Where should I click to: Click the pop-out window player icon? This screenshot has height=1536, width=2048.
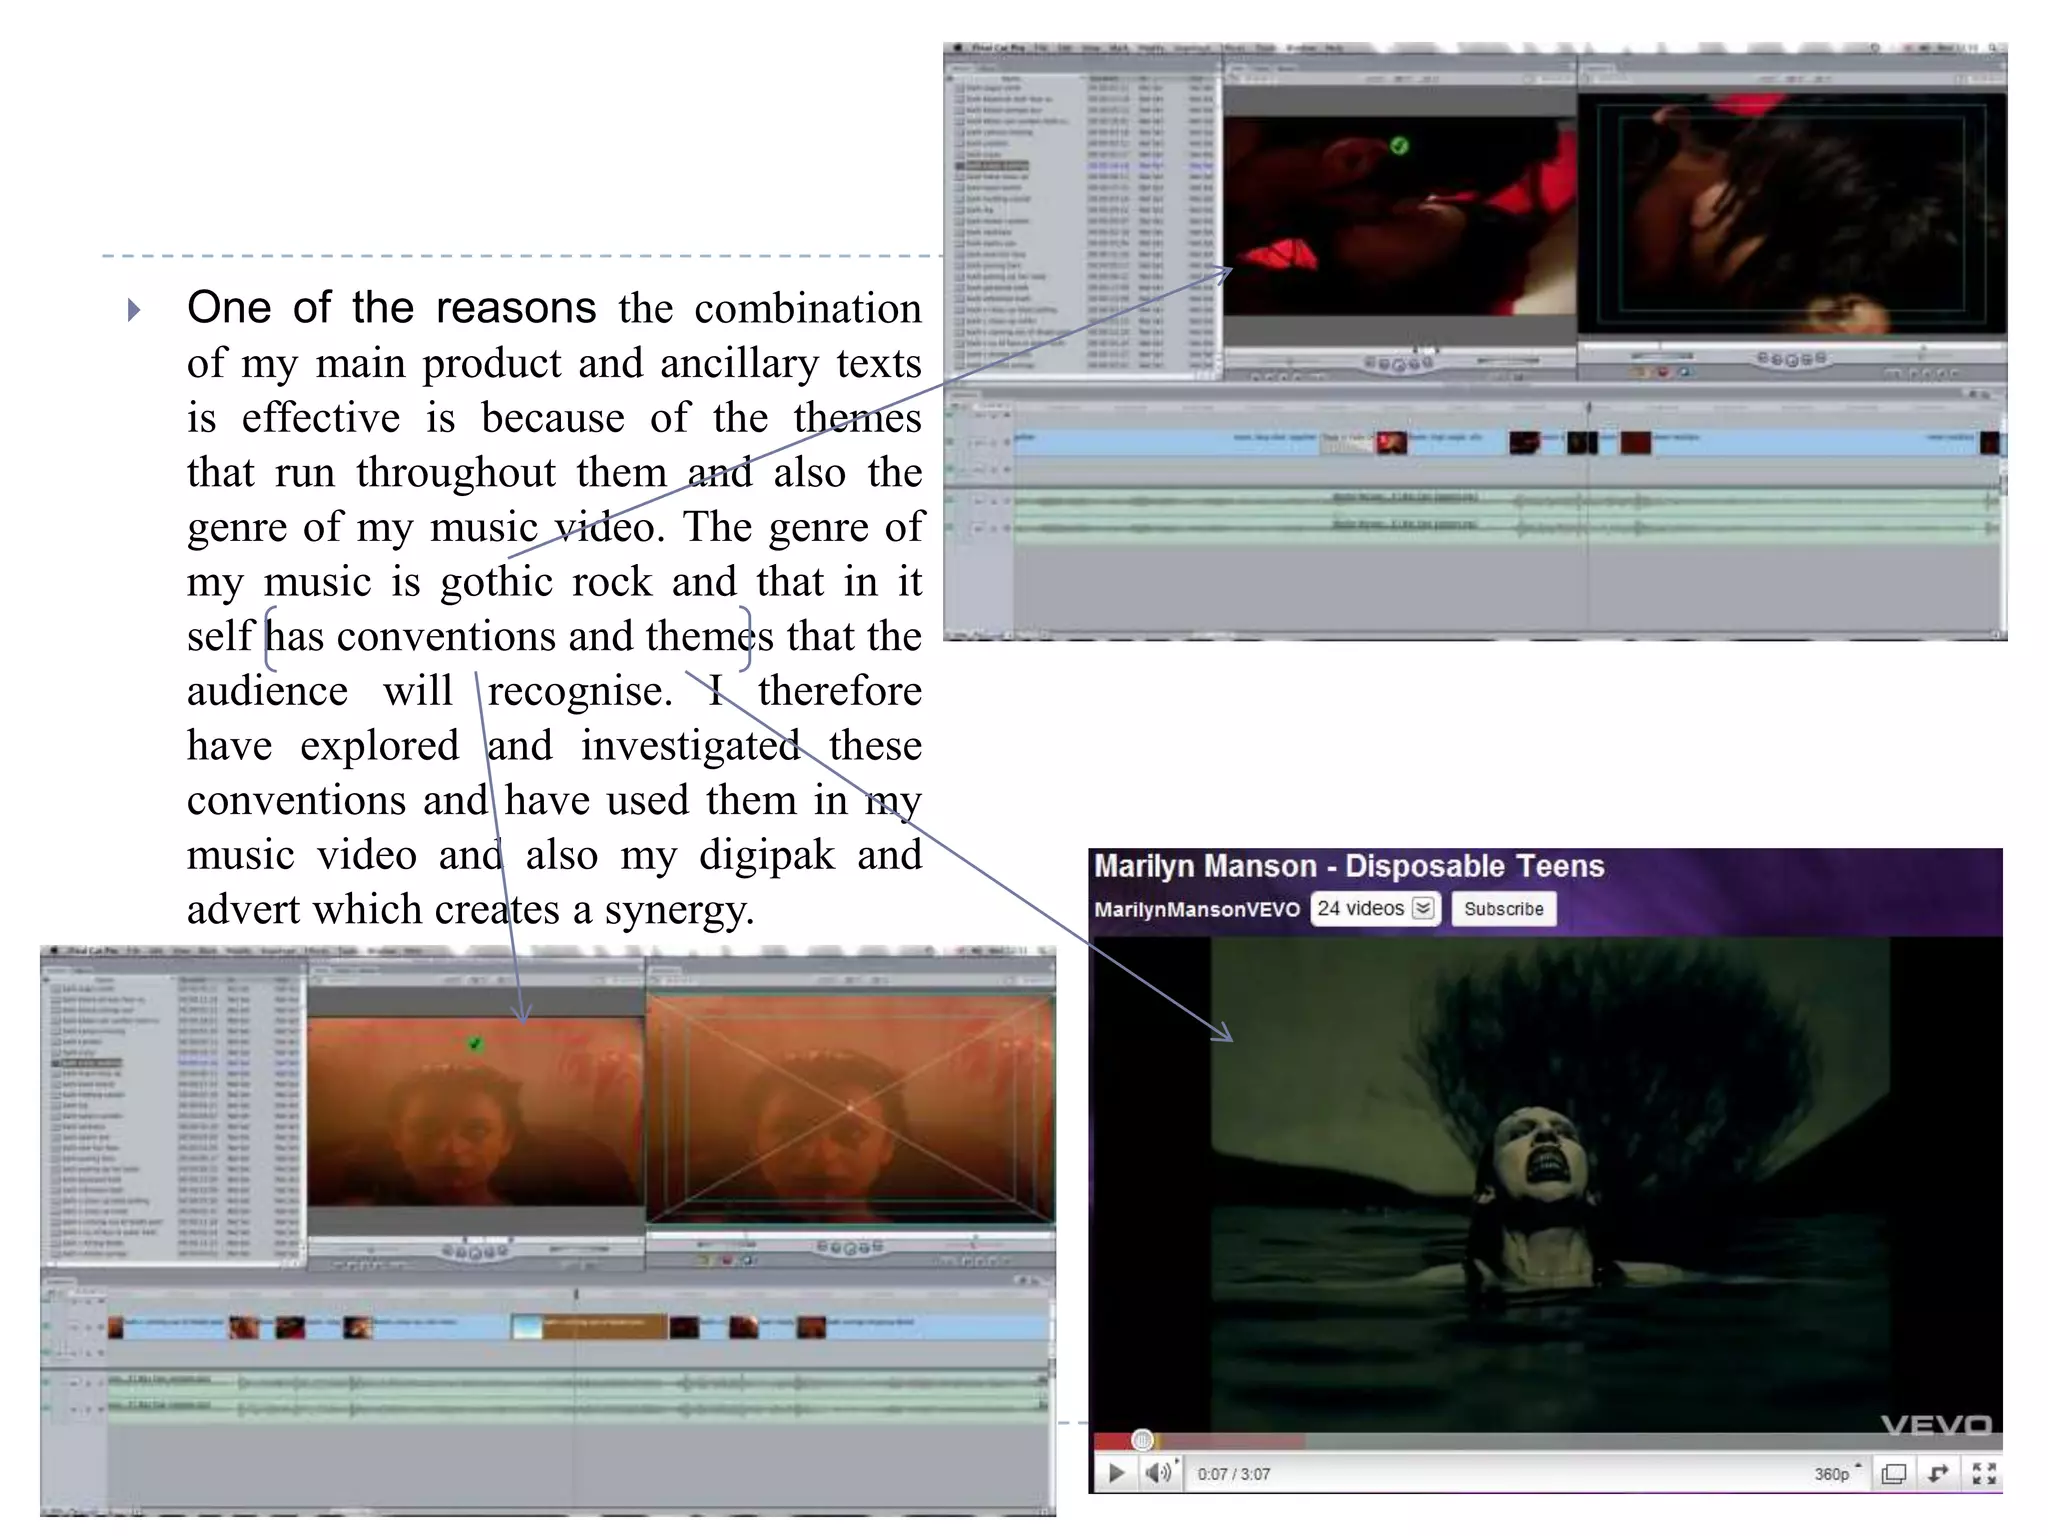click(x=1893, y=1473)
